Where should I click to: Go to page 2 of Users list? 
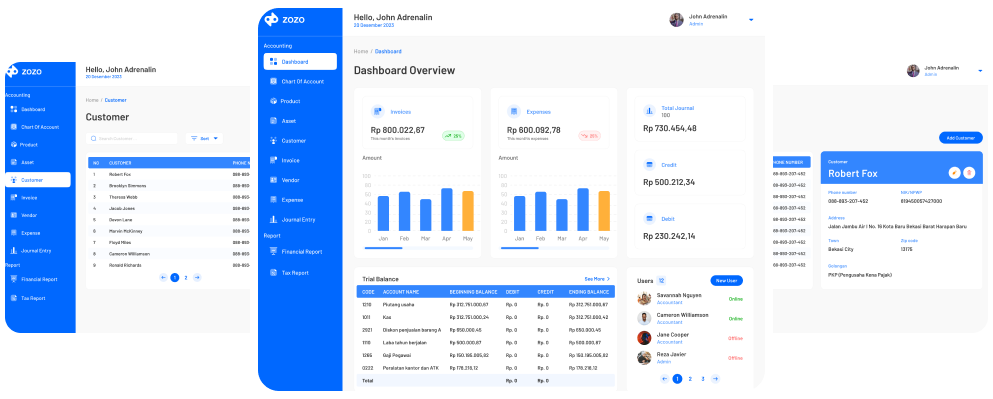[690, 379]
